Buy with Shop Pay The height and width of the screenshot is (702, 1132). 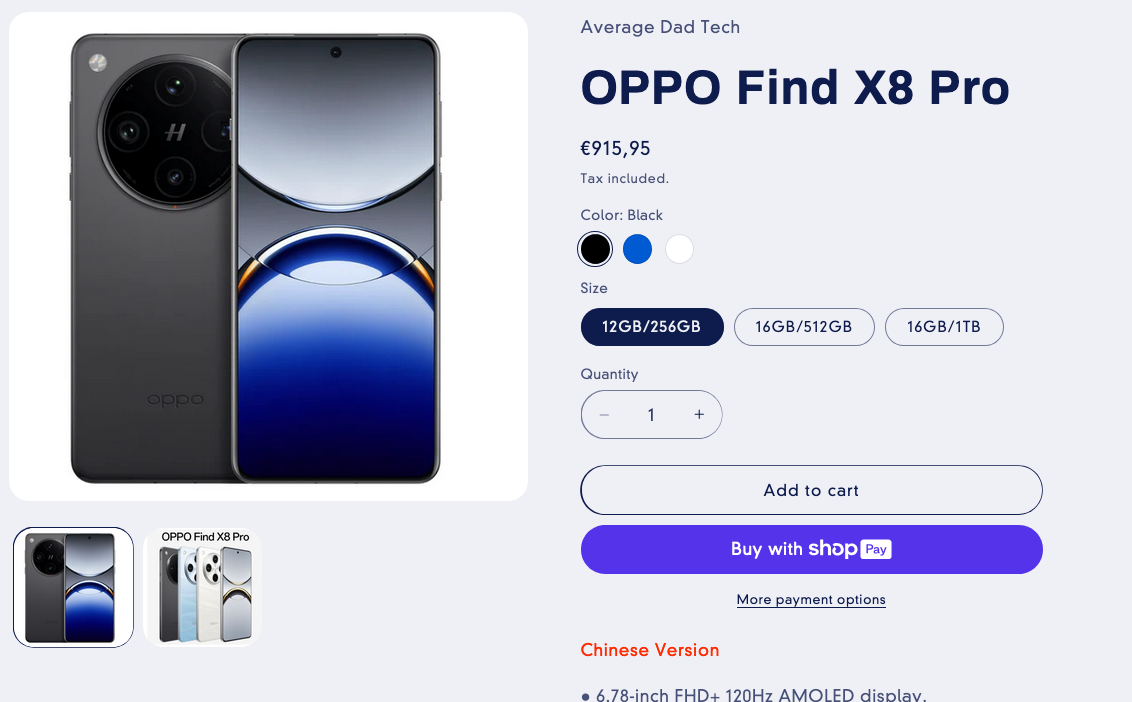point(811,549)
